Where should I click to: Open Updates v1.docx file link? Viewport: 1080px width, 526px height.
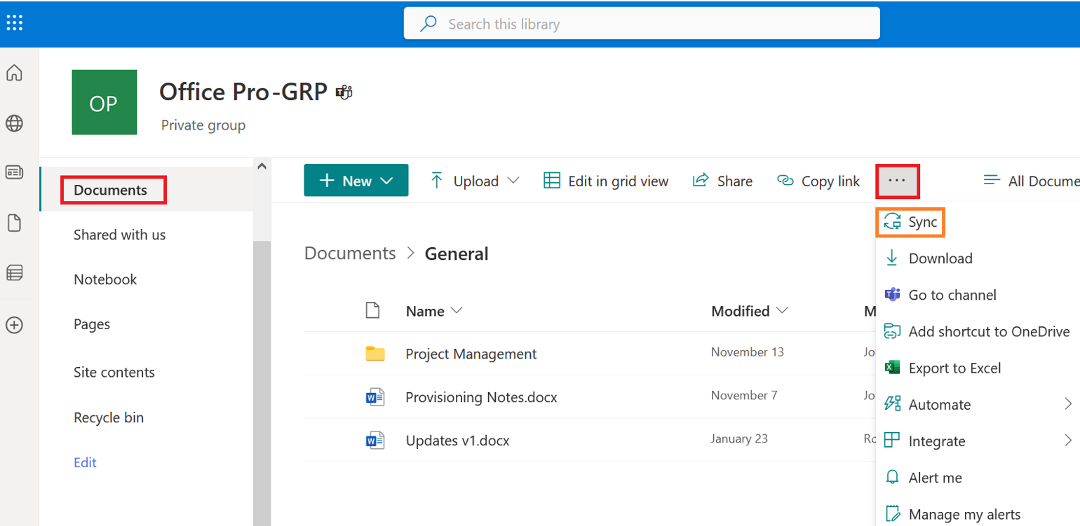[x=457, y=441]
